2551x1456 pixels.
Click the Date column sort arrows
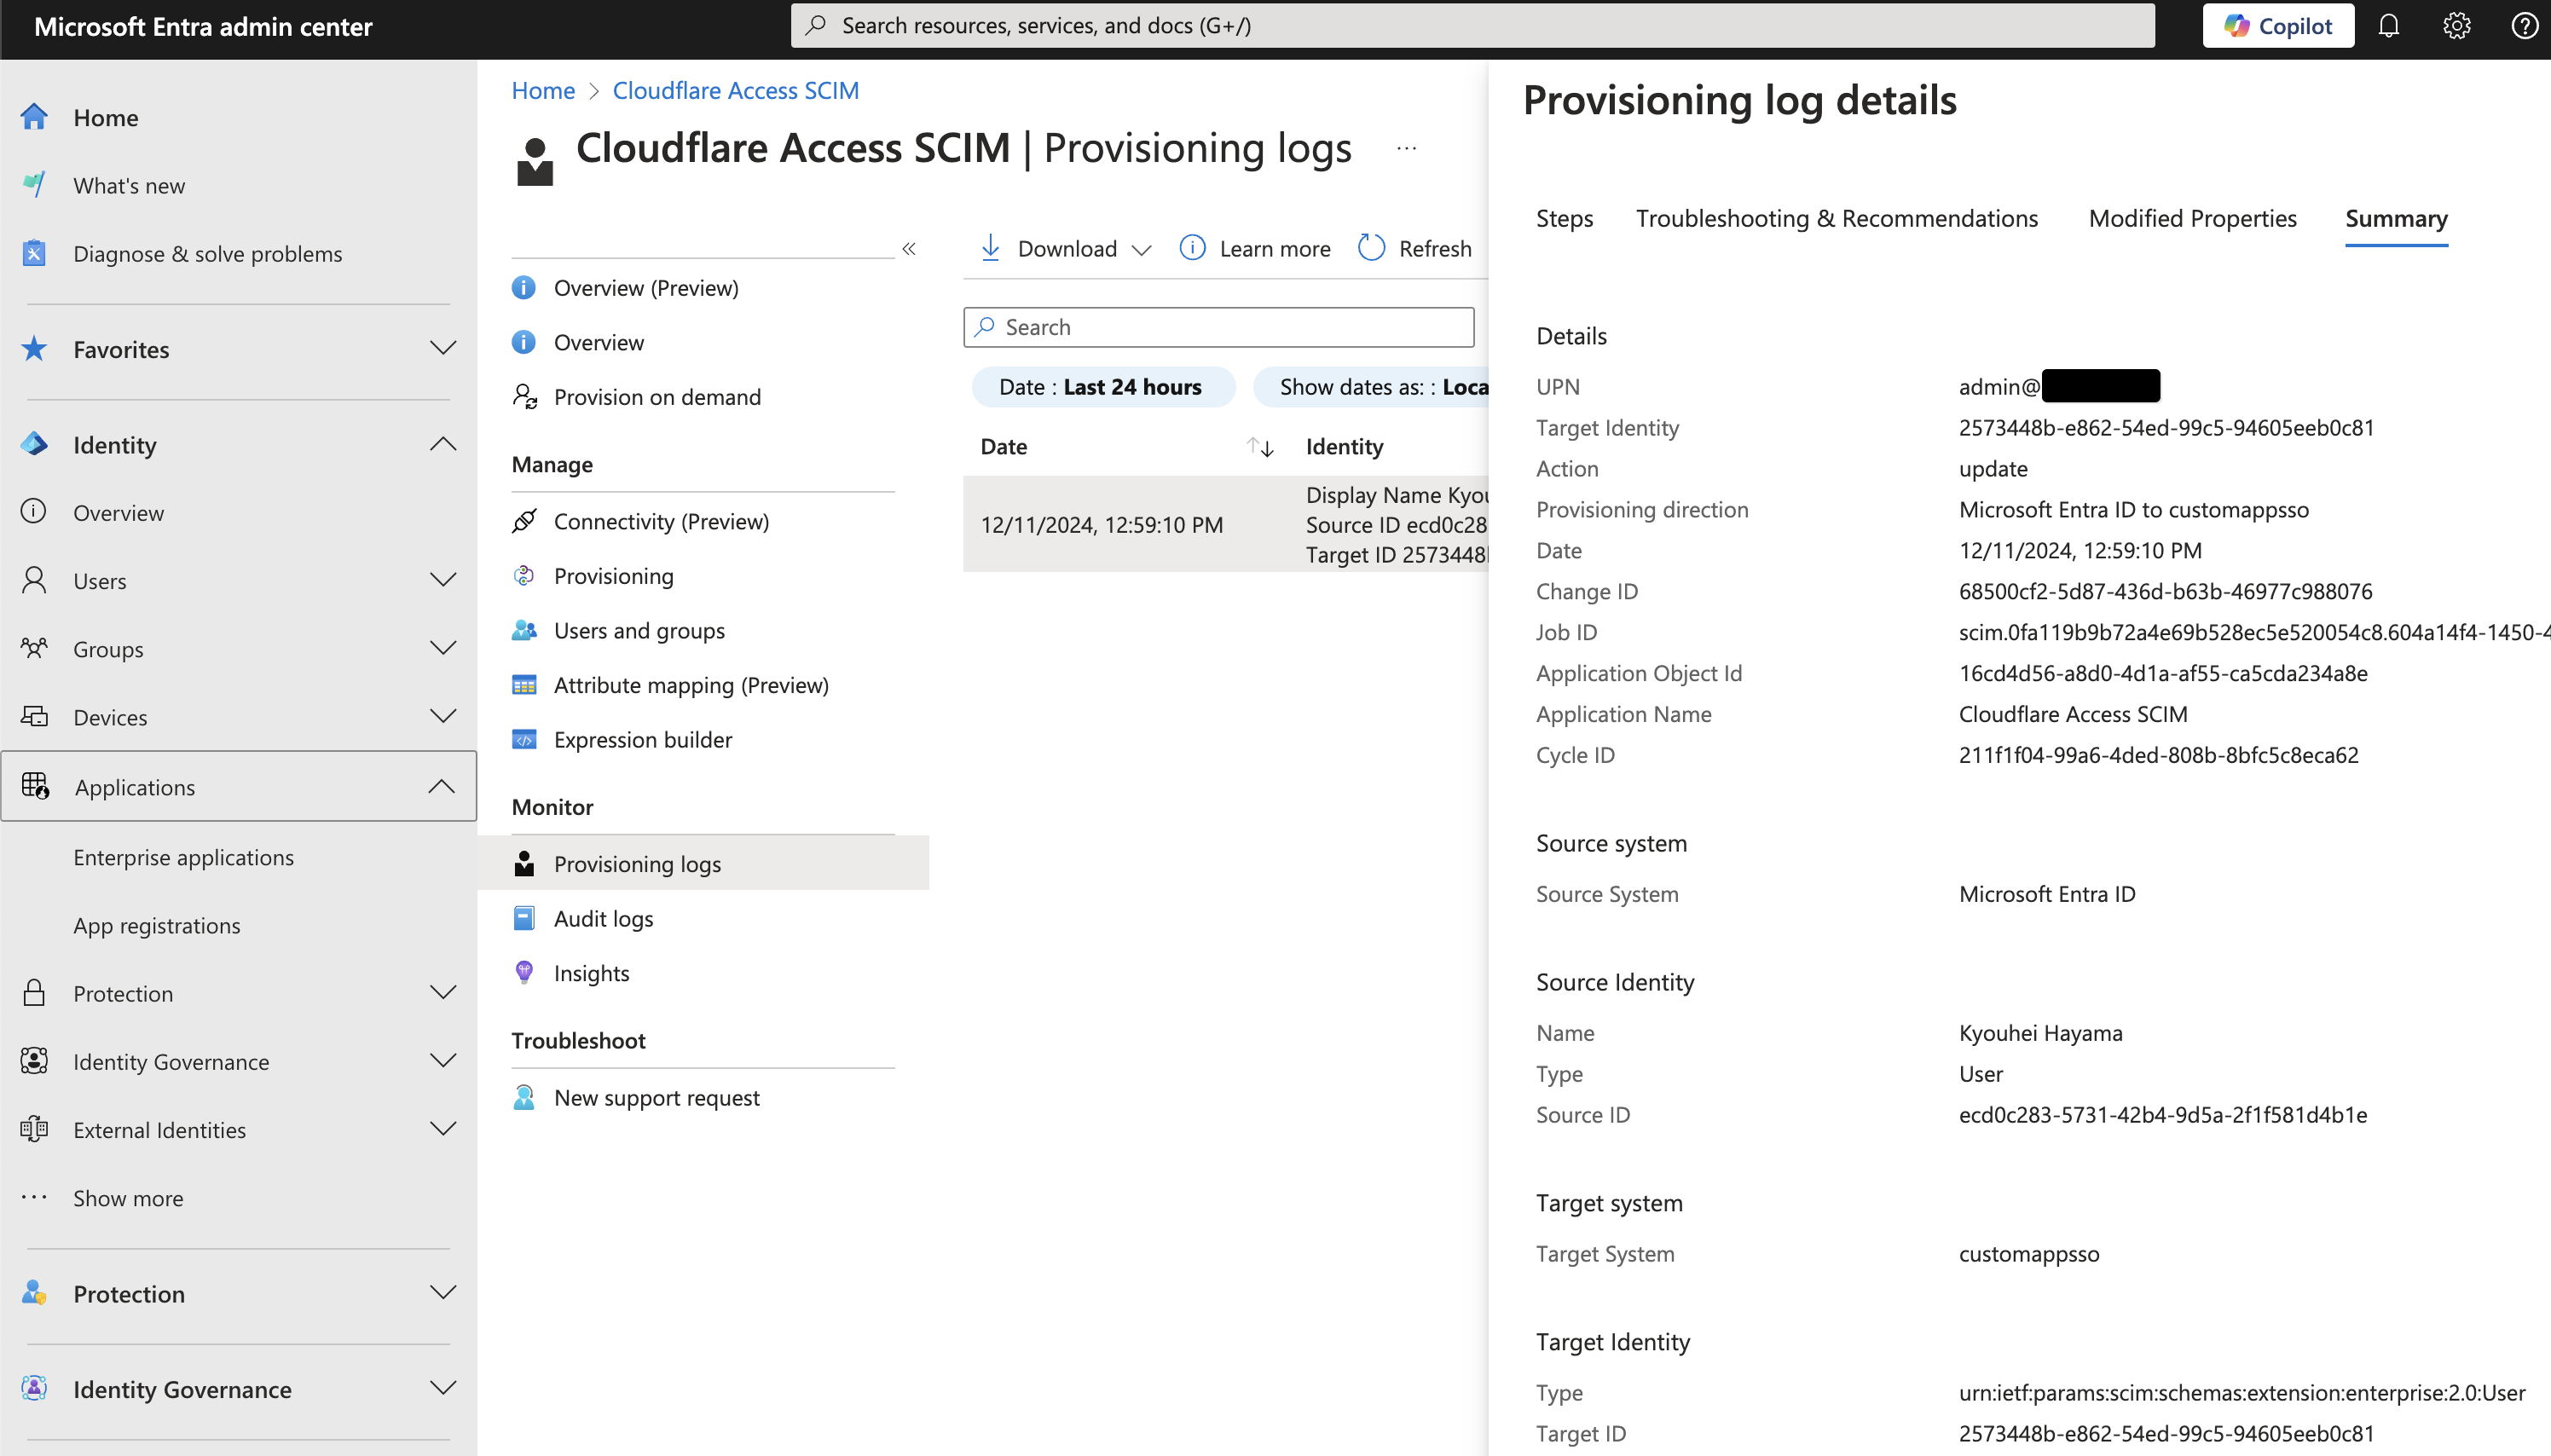coord(1260,447)
